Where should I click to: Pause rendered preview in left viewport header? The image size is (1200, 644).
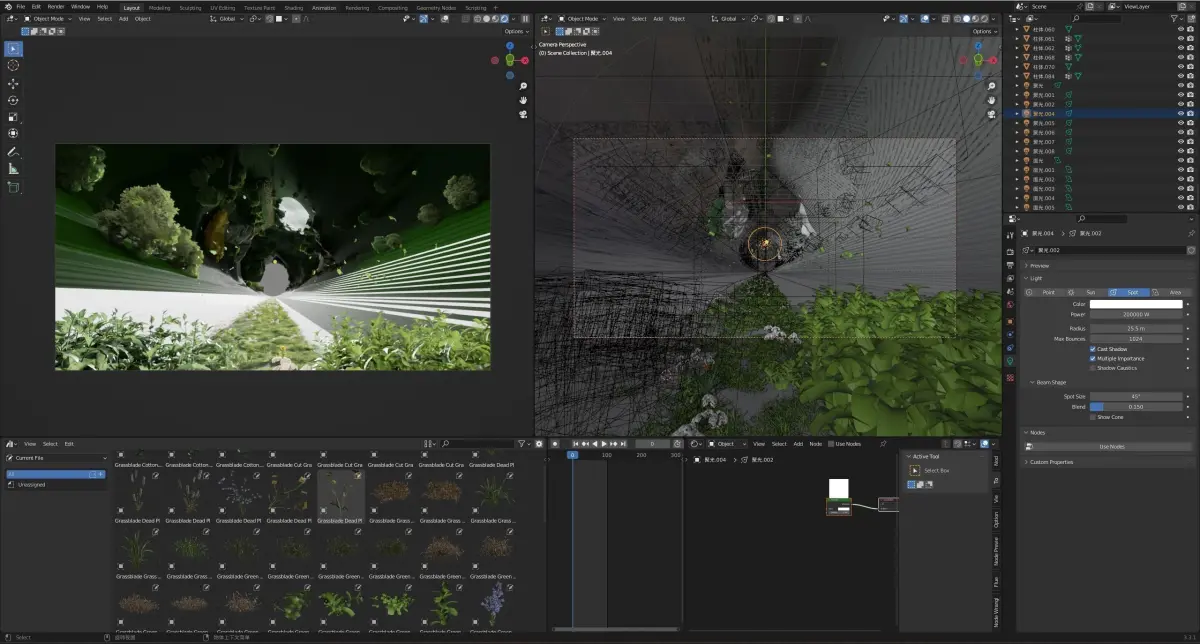coord(526,18)
